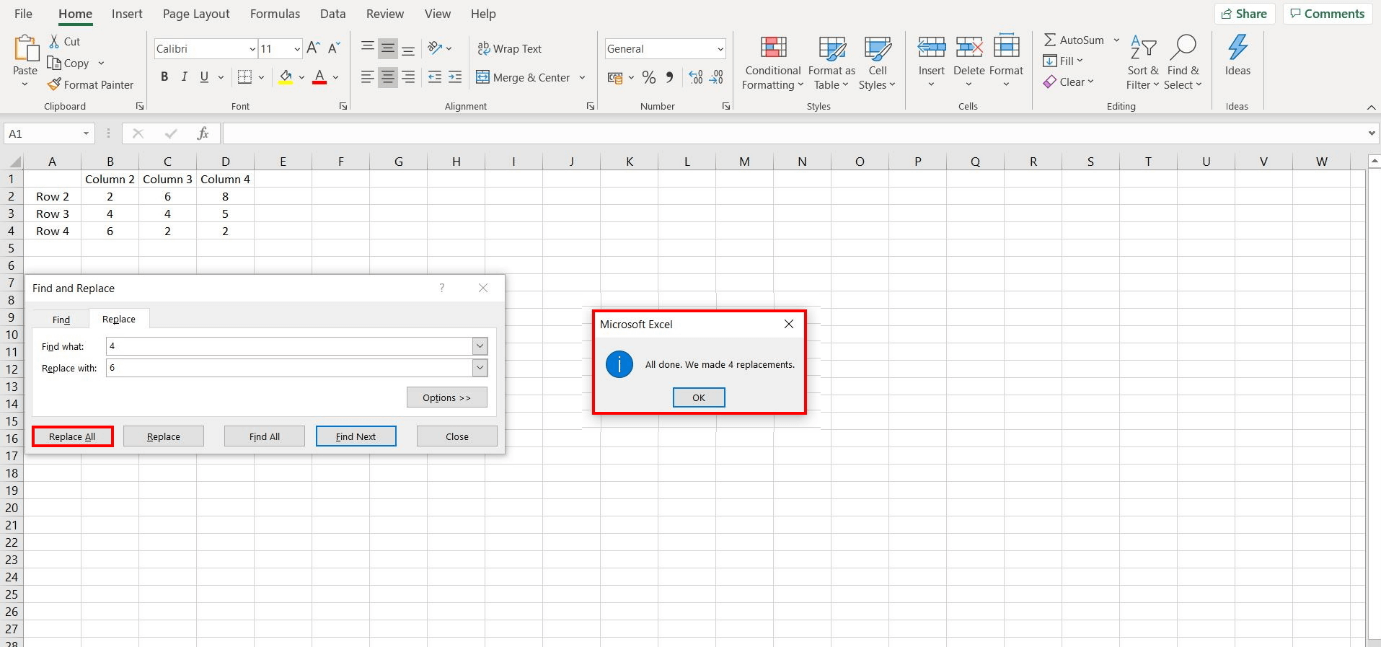Open the Formulas ribbon tab

(x=275, y=14)
